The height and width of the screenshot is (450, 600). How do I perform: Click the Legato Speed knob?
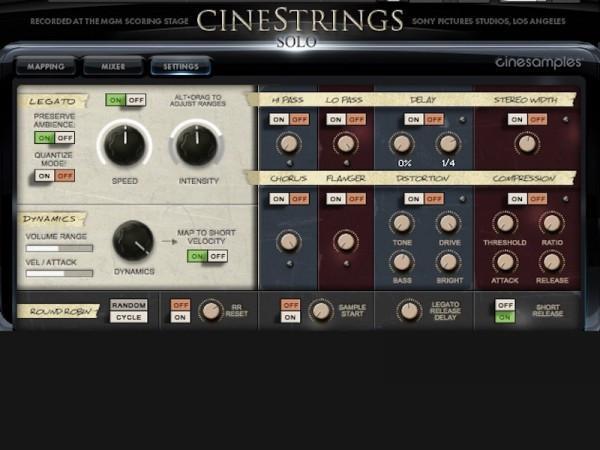[125, 145]
